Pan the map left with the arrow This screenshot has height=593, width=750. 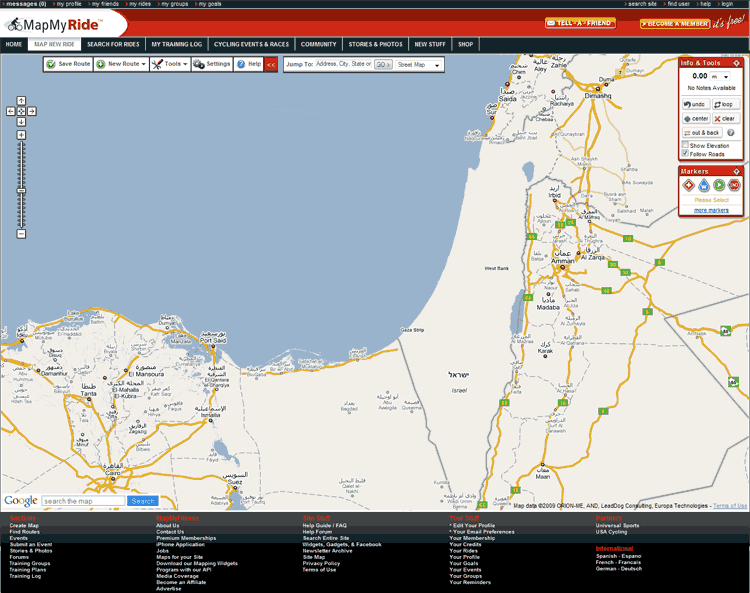11,111
